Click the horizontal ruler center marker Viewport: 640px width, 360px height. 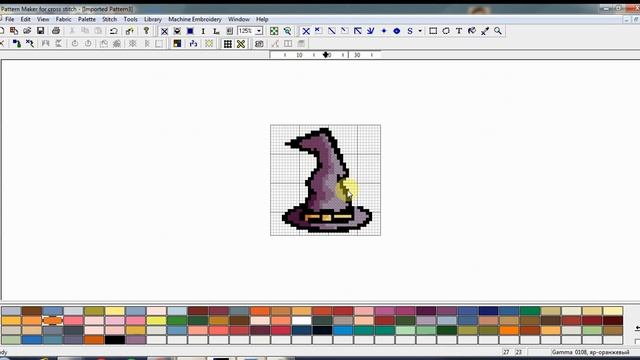coord(326,55)
